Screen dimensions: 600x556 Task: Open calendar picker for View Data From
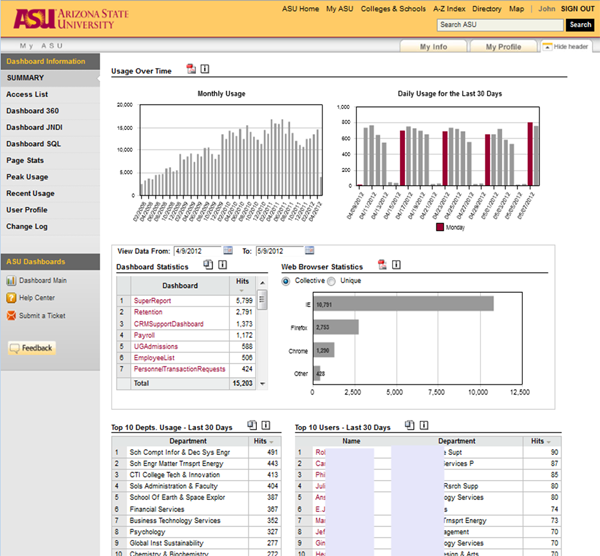[x=228, y=250]
